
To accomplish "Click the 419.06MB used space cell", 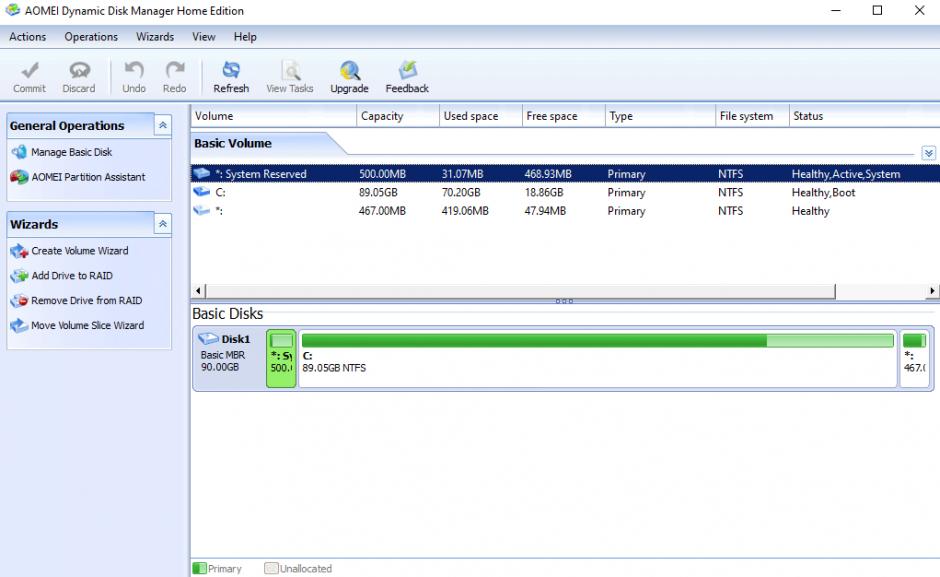I will coord(465,211).
